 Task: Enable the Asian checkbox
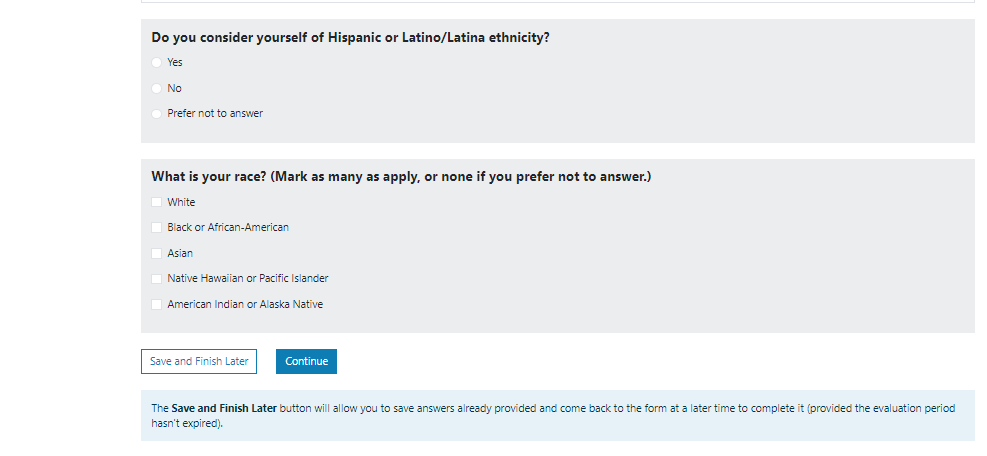tap(156, 253)
